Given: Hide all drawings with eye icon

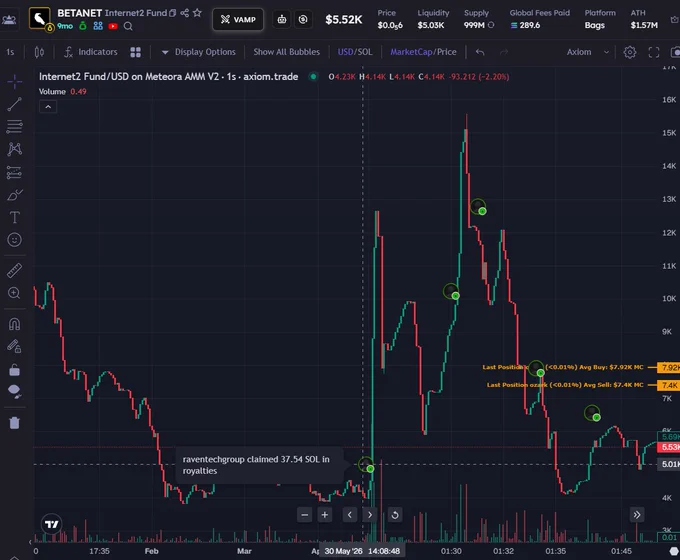Looking at the screenshot, I should [x=14, y=391].
